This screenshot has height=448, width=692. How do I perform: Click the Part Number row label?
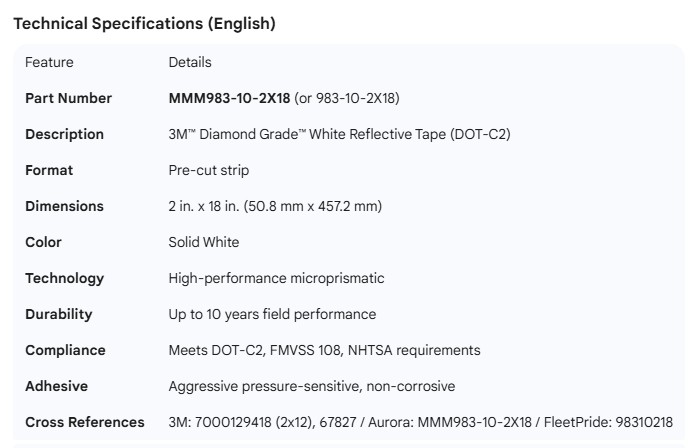pos(68,98)
